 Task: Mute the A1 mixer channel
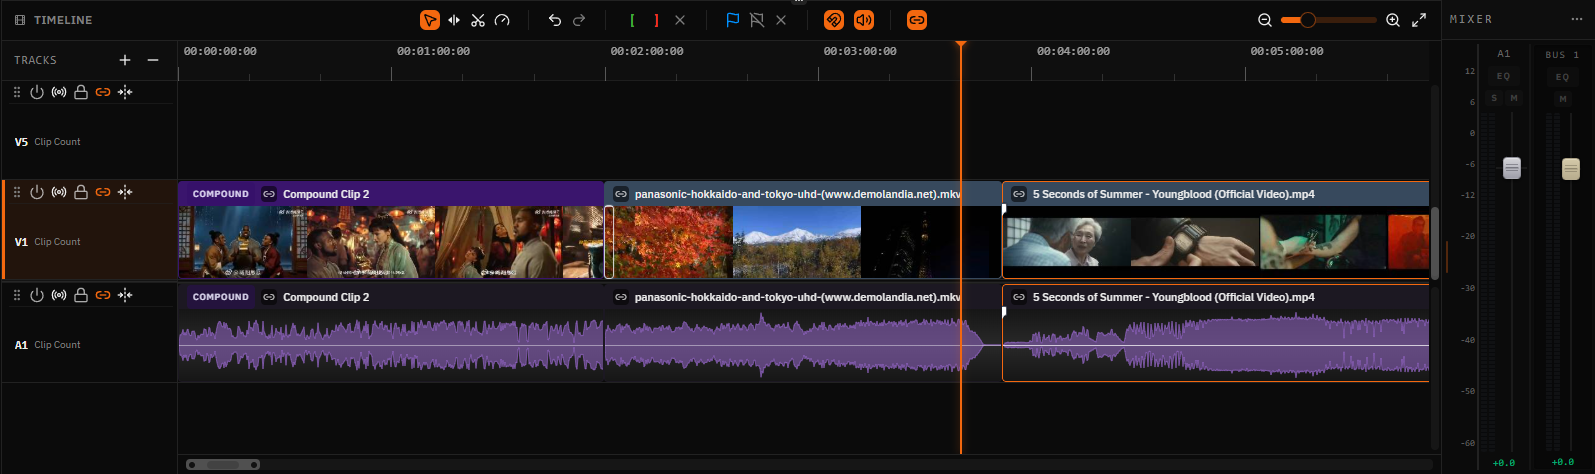point(1514,98)
